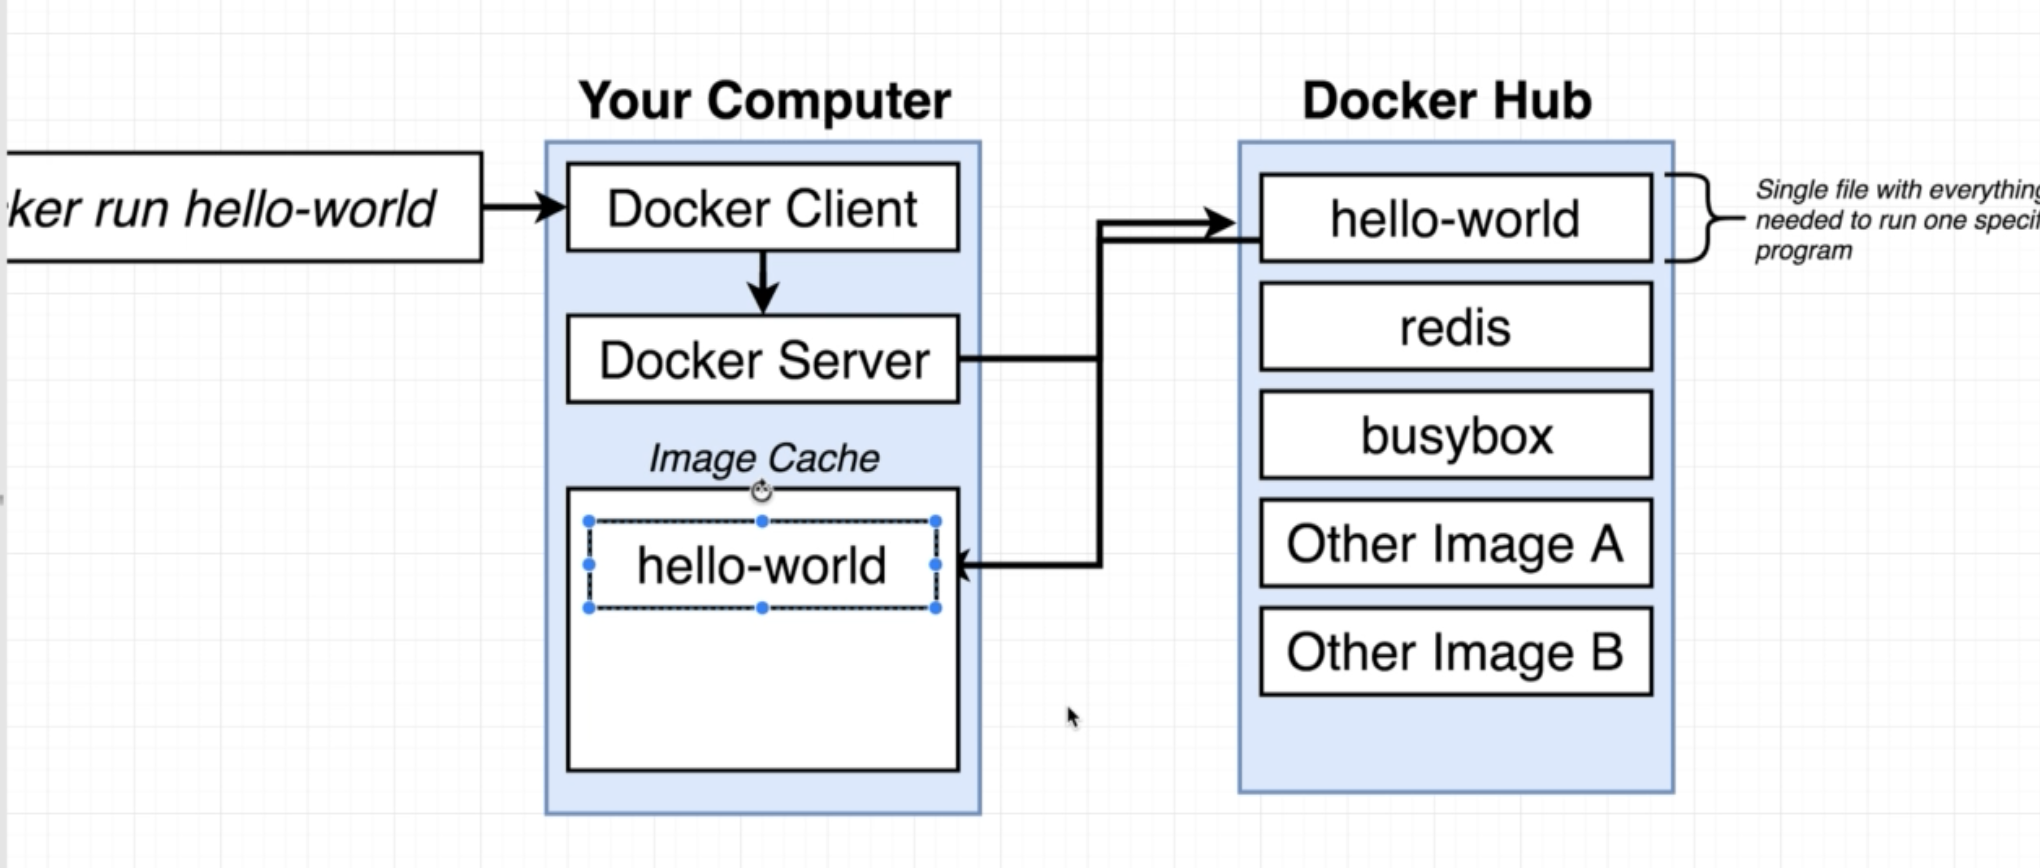Click the top-center resize handle of selected box
Screen dimensions: 2040x868
(762, 521)
